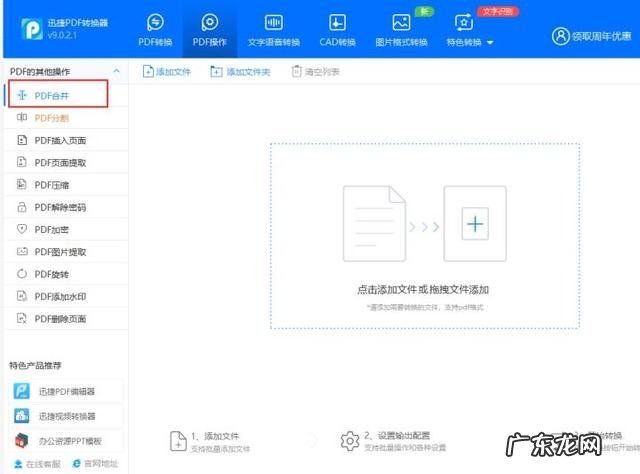The width and height of the screenshot is (640, 474).
Task: Click the 清空列表 toolbar button
Action: (x=315, y=72)
